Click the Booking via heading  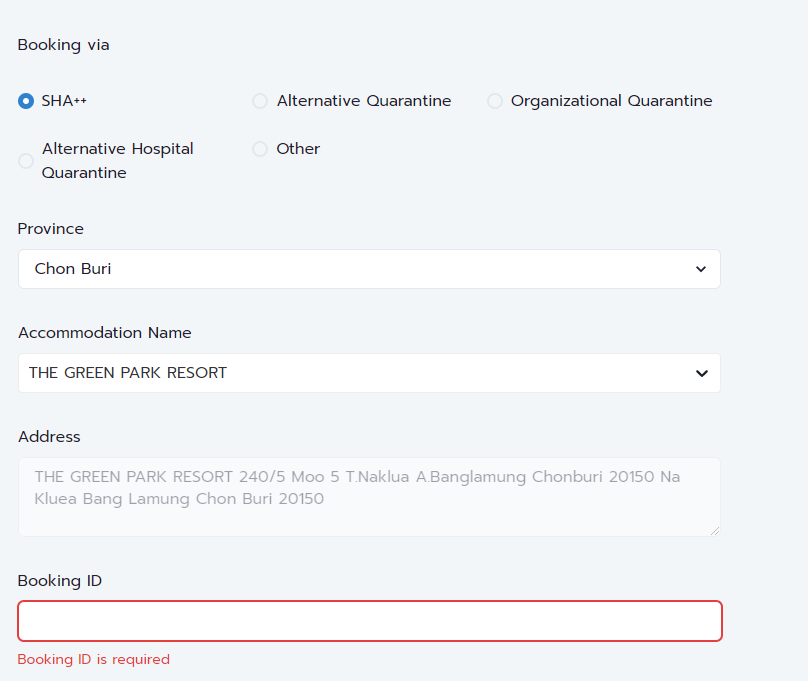[63, 45]
